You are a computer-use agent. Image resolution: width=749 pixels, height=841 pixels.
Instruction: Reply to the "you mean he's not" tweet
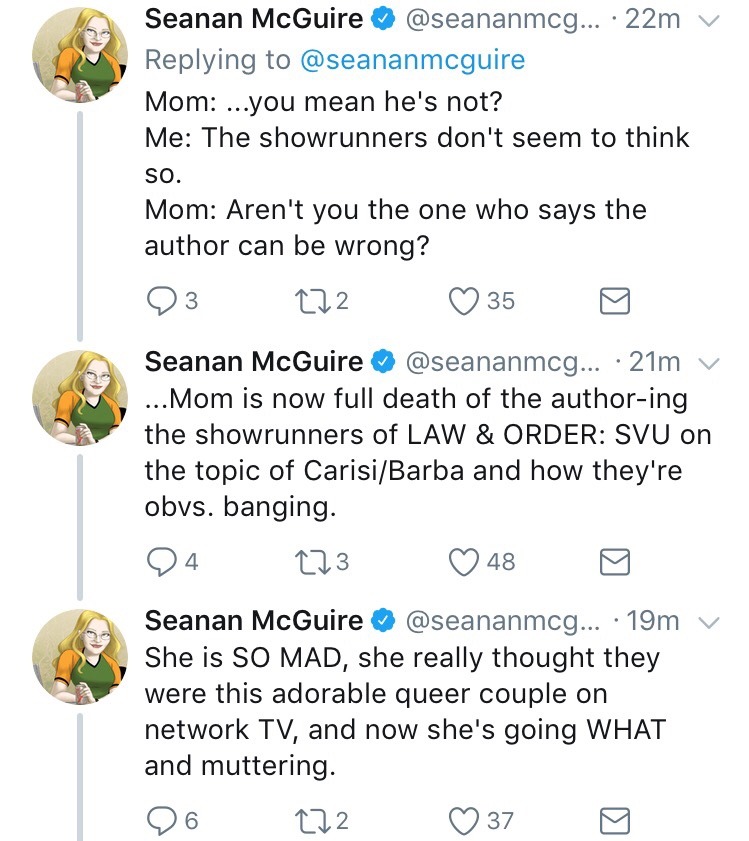pyautogui.click(x=161, y=300)
